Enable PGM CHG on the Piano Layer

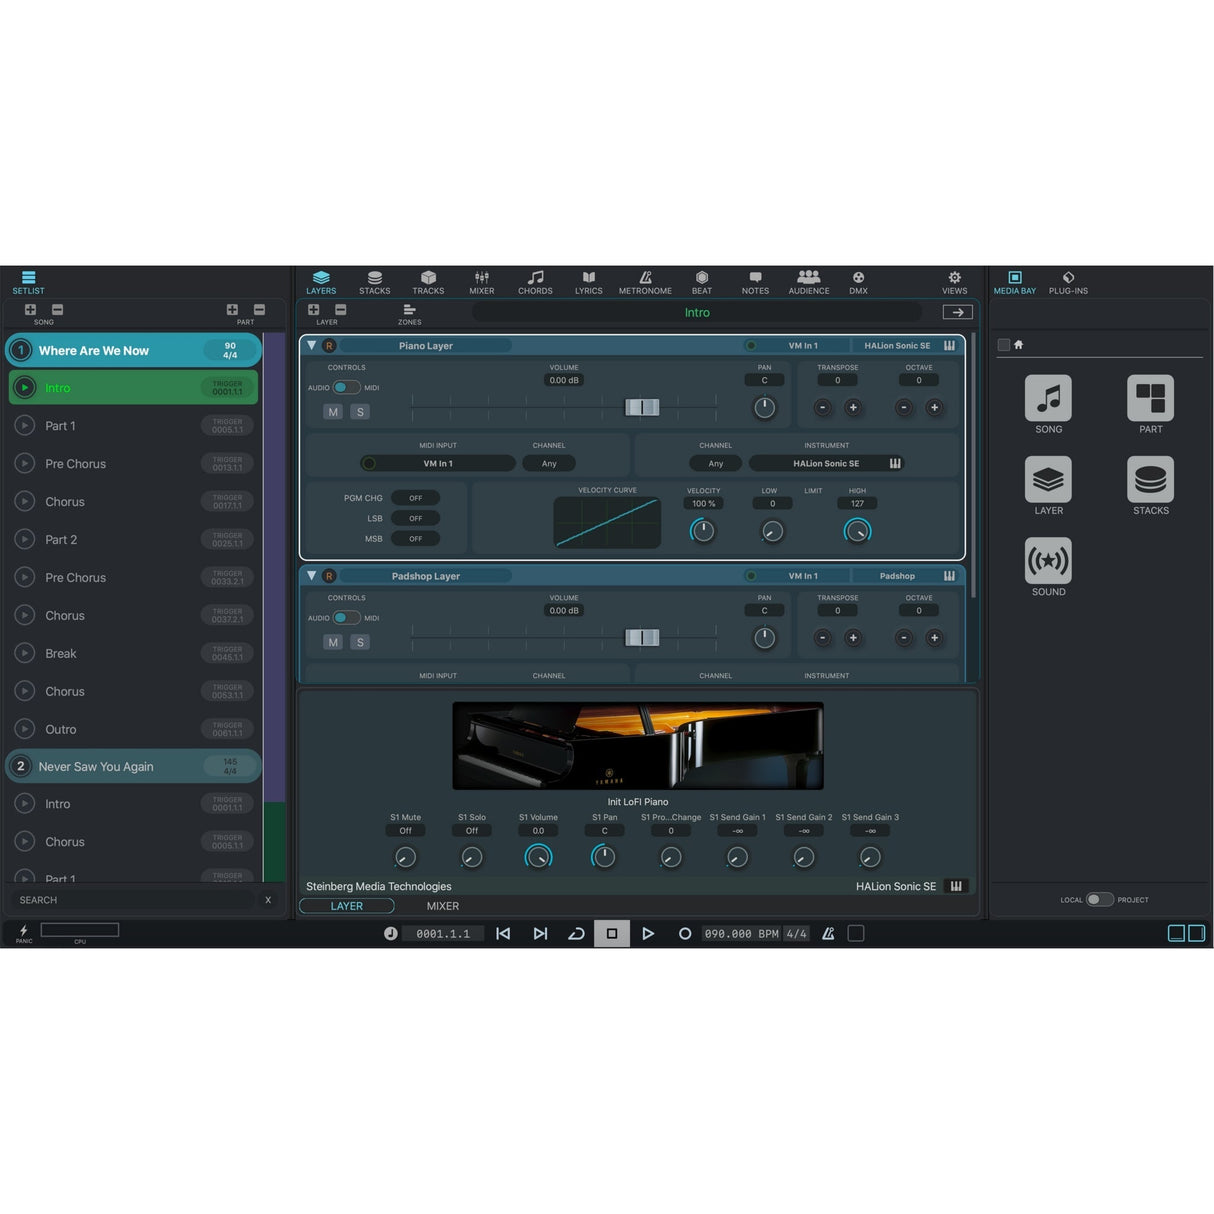(416, 497)
